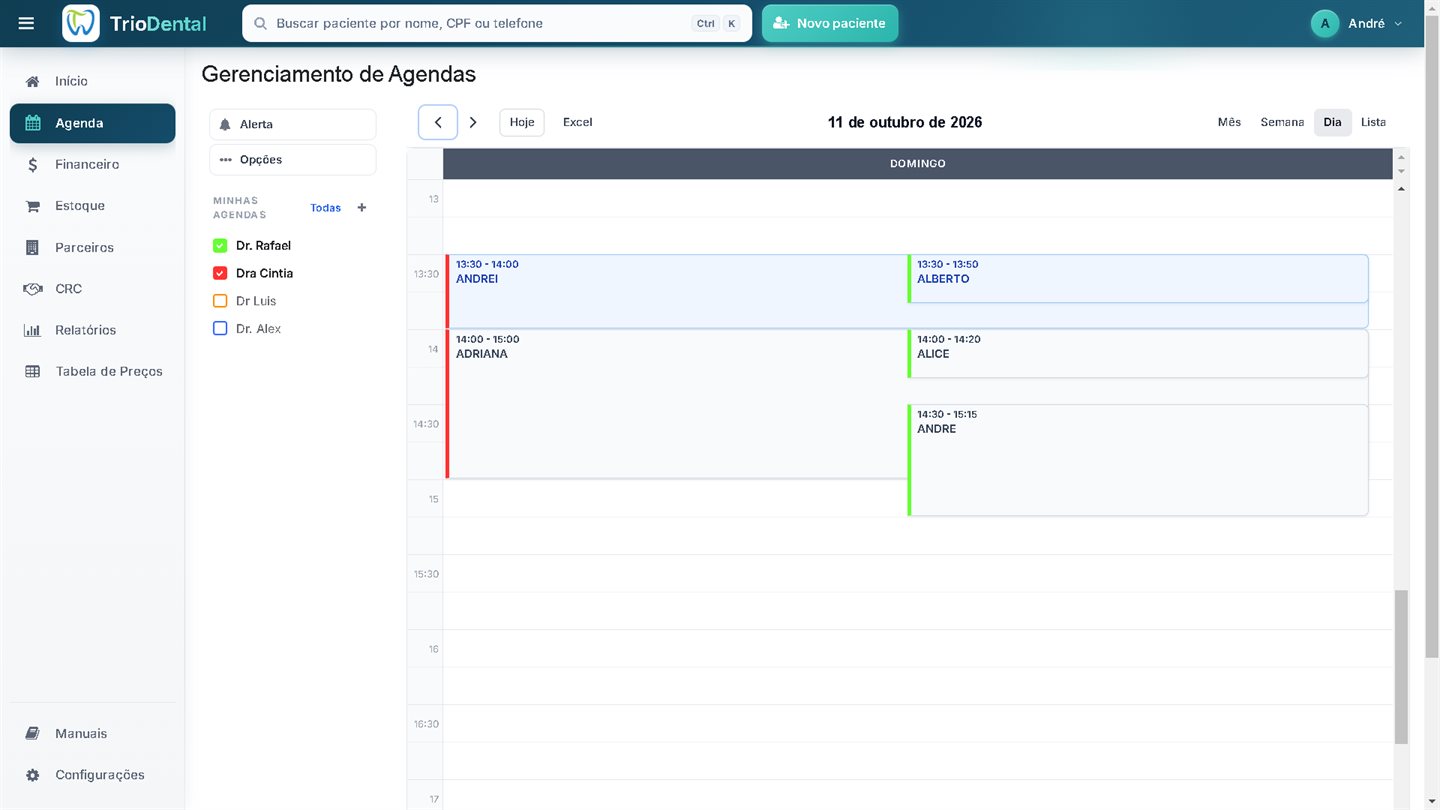Open the Opções menu
The image size is (1440, 810).
tap(293, 160)
